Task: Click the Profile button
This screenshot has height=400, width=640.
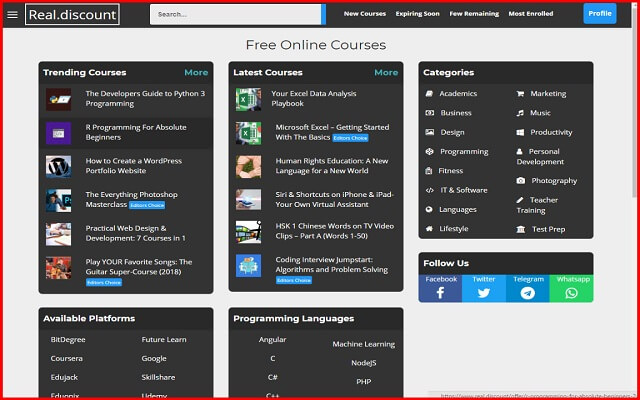Action: pos(600,14)
